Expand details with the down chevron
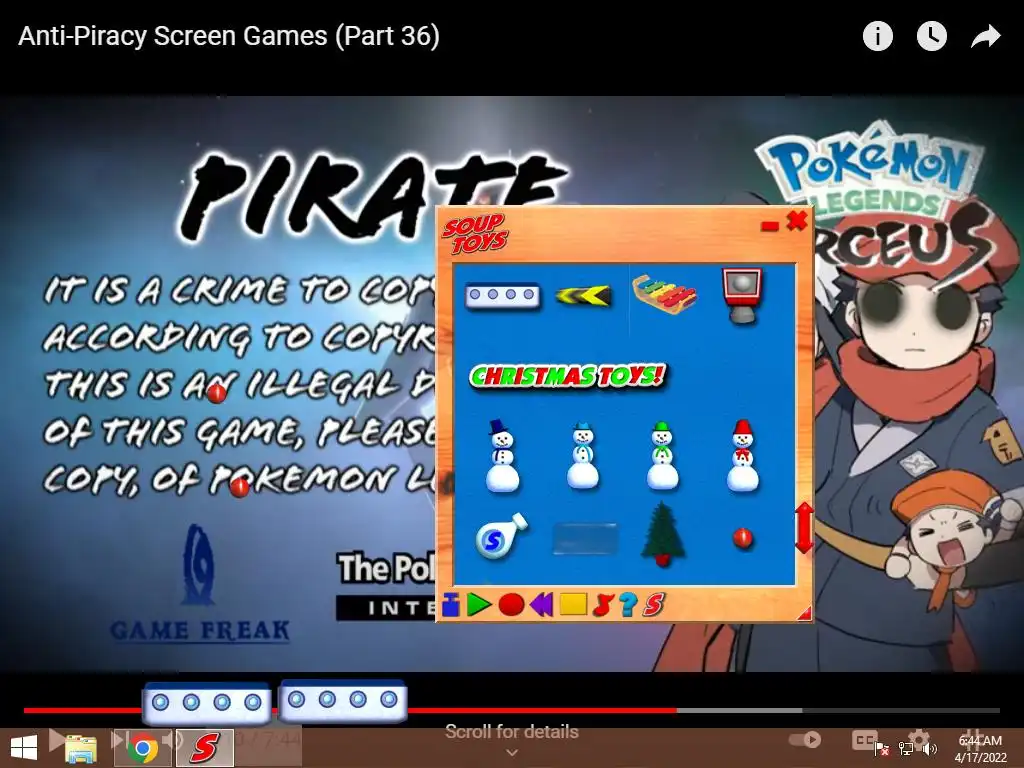 [512, 753]
